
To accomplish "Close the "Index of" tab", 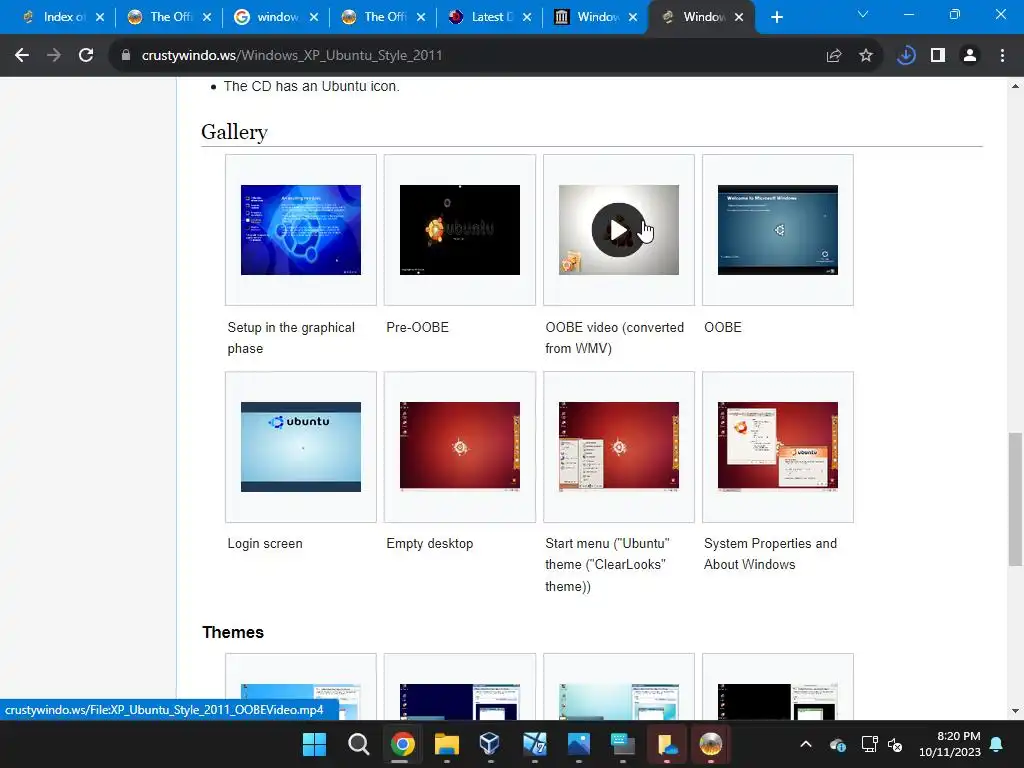I will click(x=100, y=17).
